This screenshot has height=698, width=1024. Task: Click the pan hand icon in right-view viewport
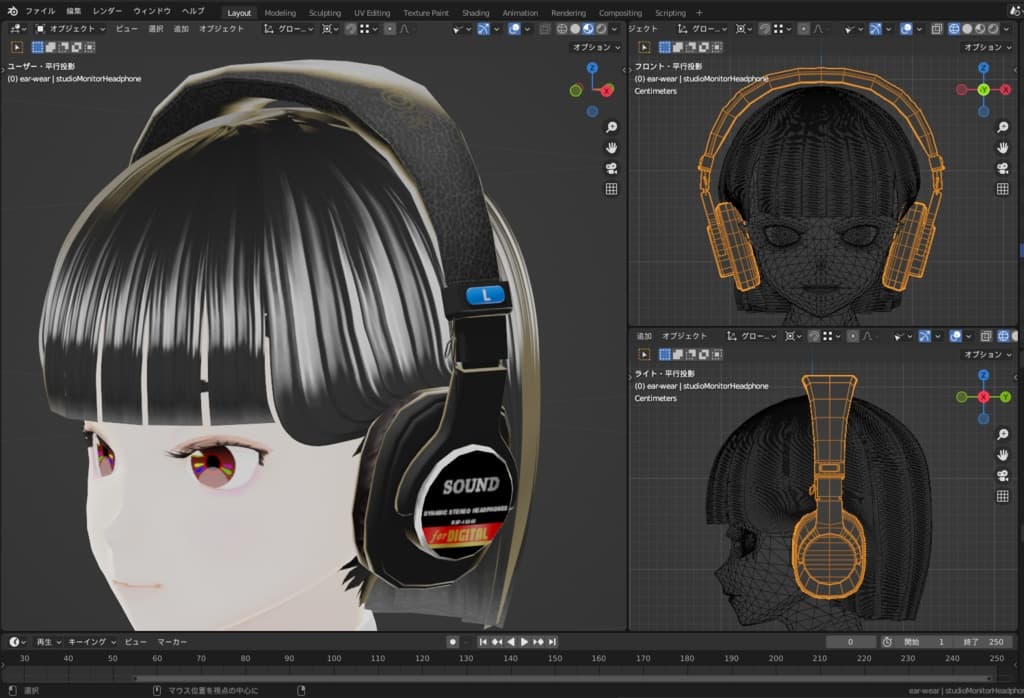click(x=1002, y=455)
